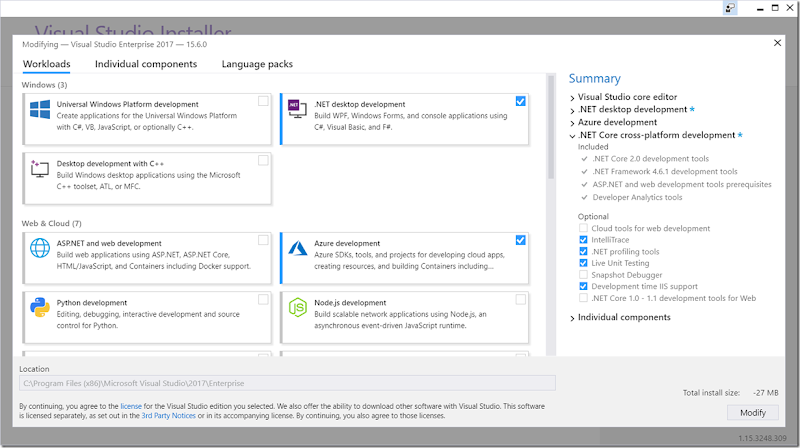Click the Windows (3) category heading
Screen dimensions: 800x448
click(x=44, y=85)
